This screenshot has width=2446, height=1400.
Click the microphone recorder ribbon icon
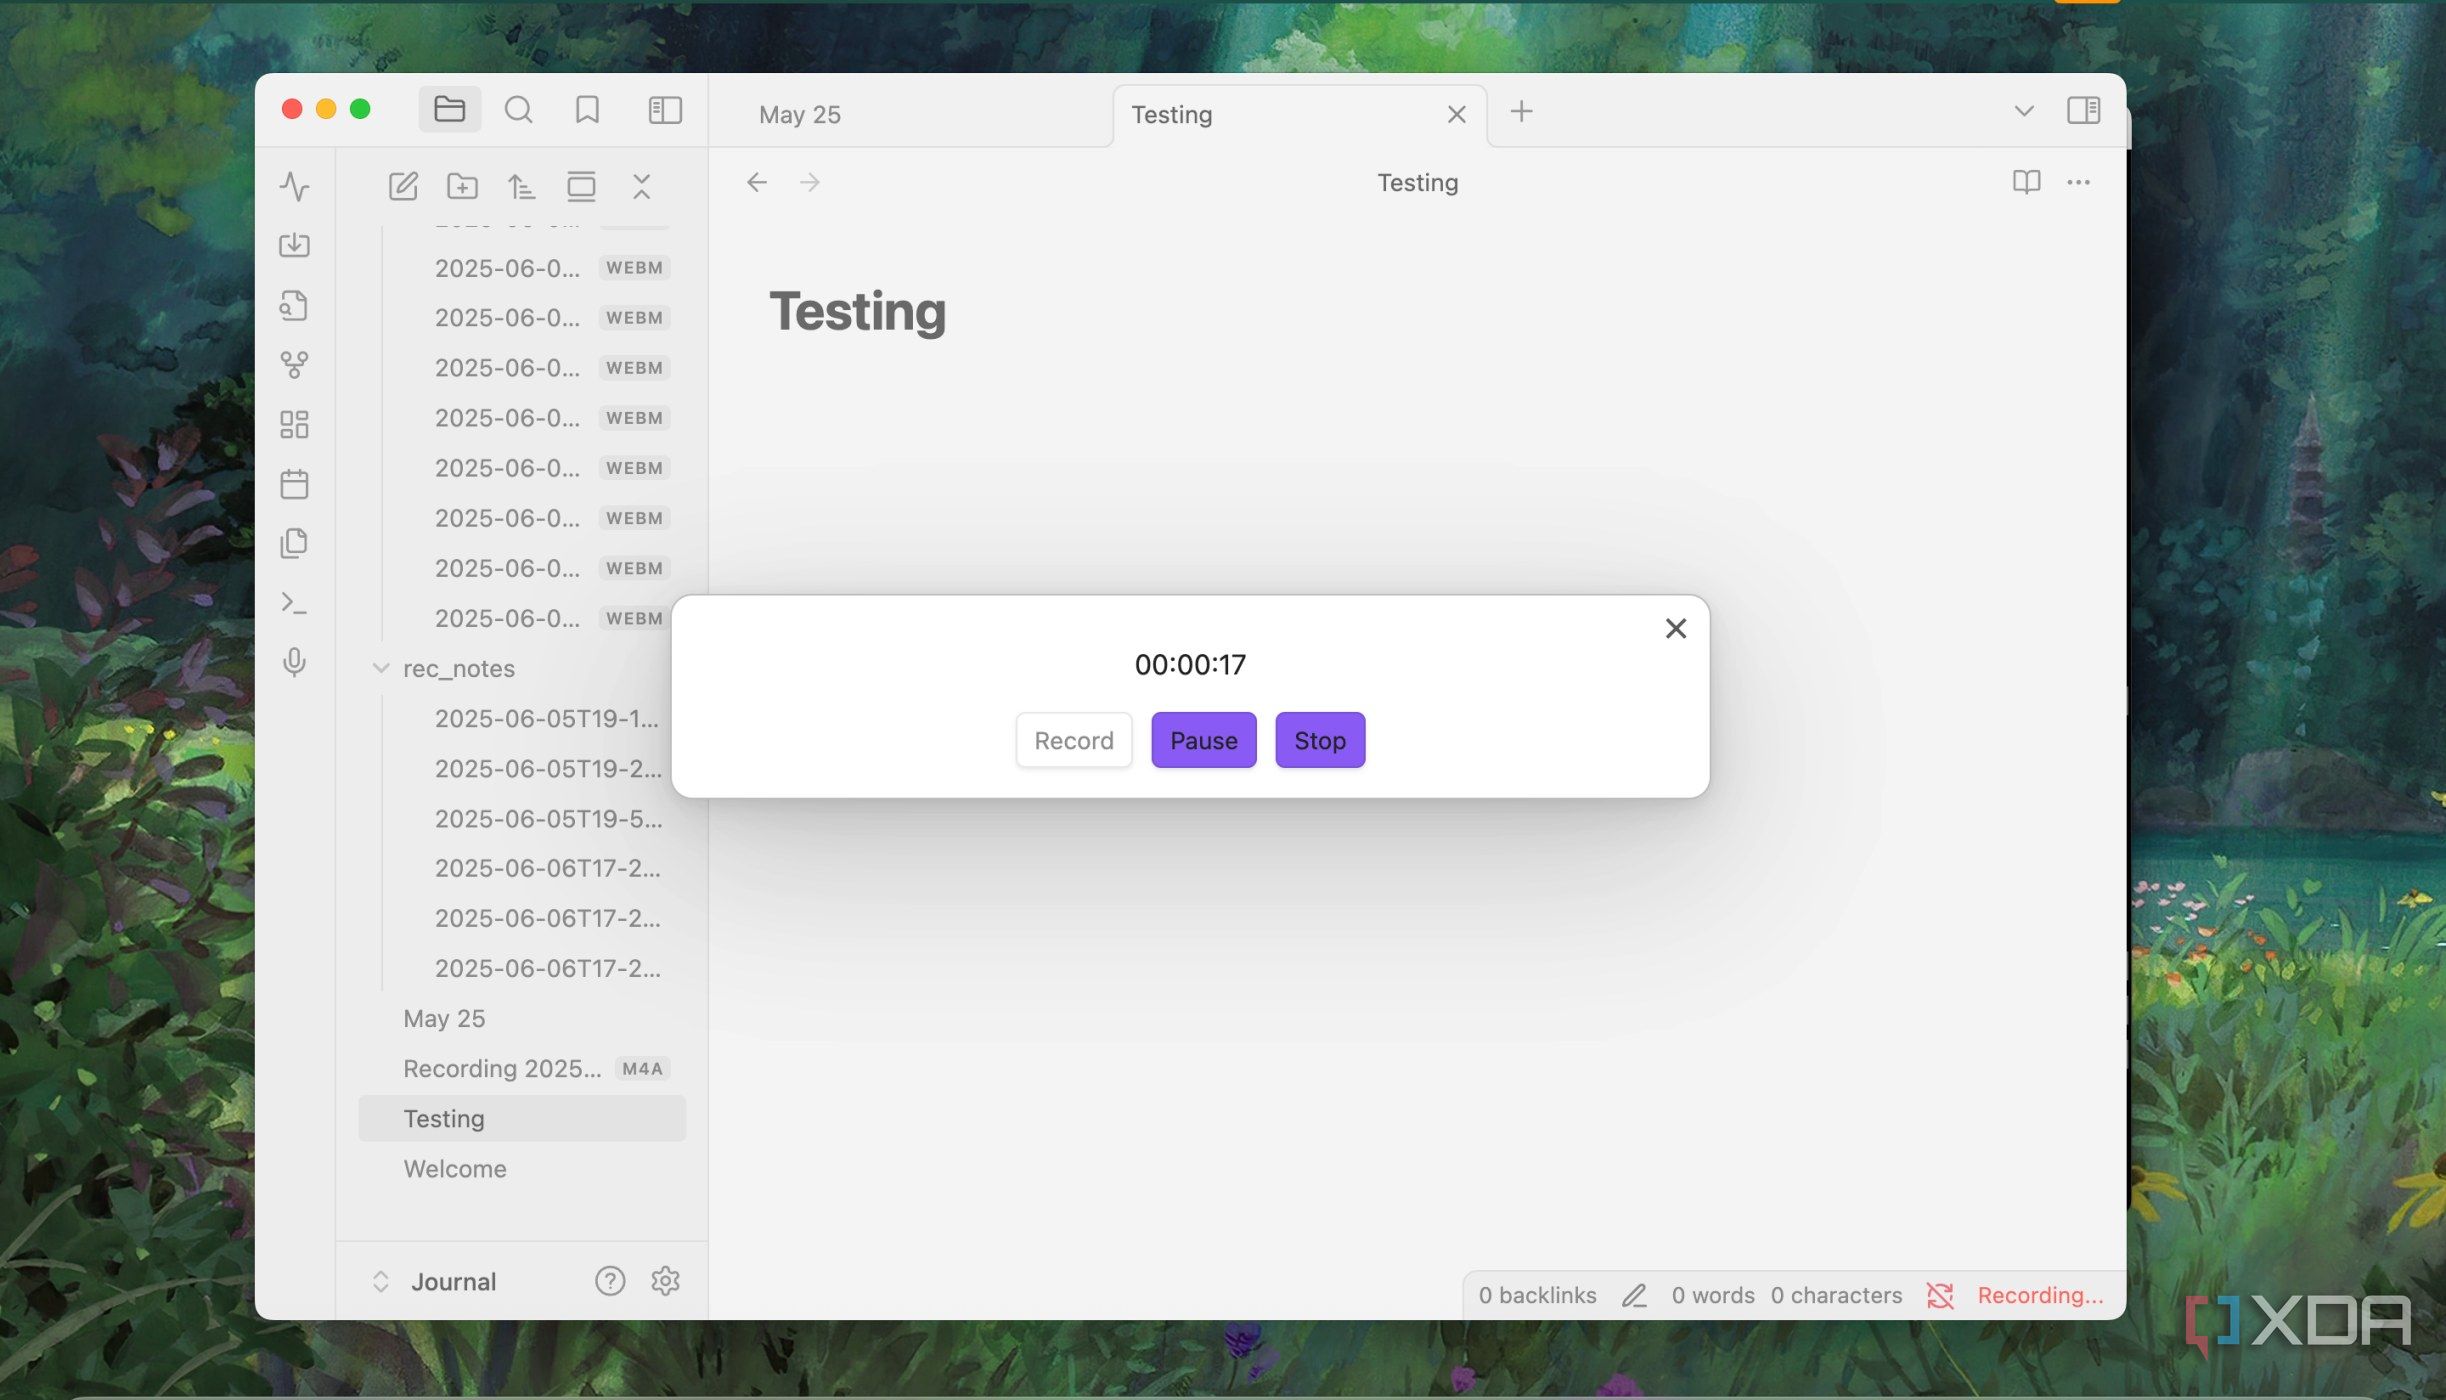294,662
